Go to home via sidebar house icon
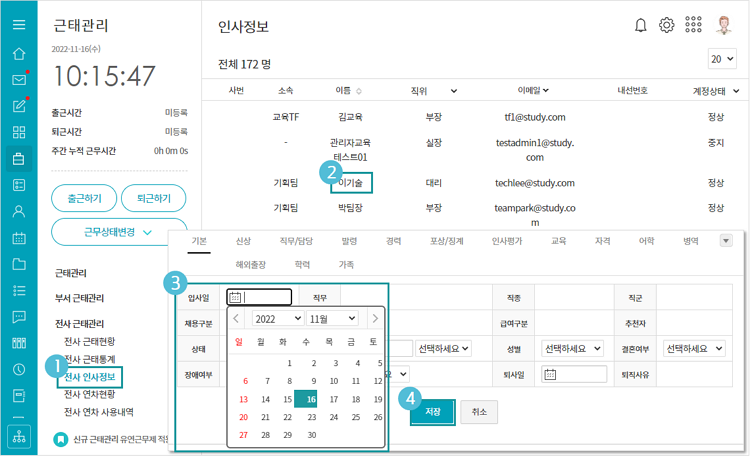This screenshot has width=750, height=457. [x=18, y=53]
